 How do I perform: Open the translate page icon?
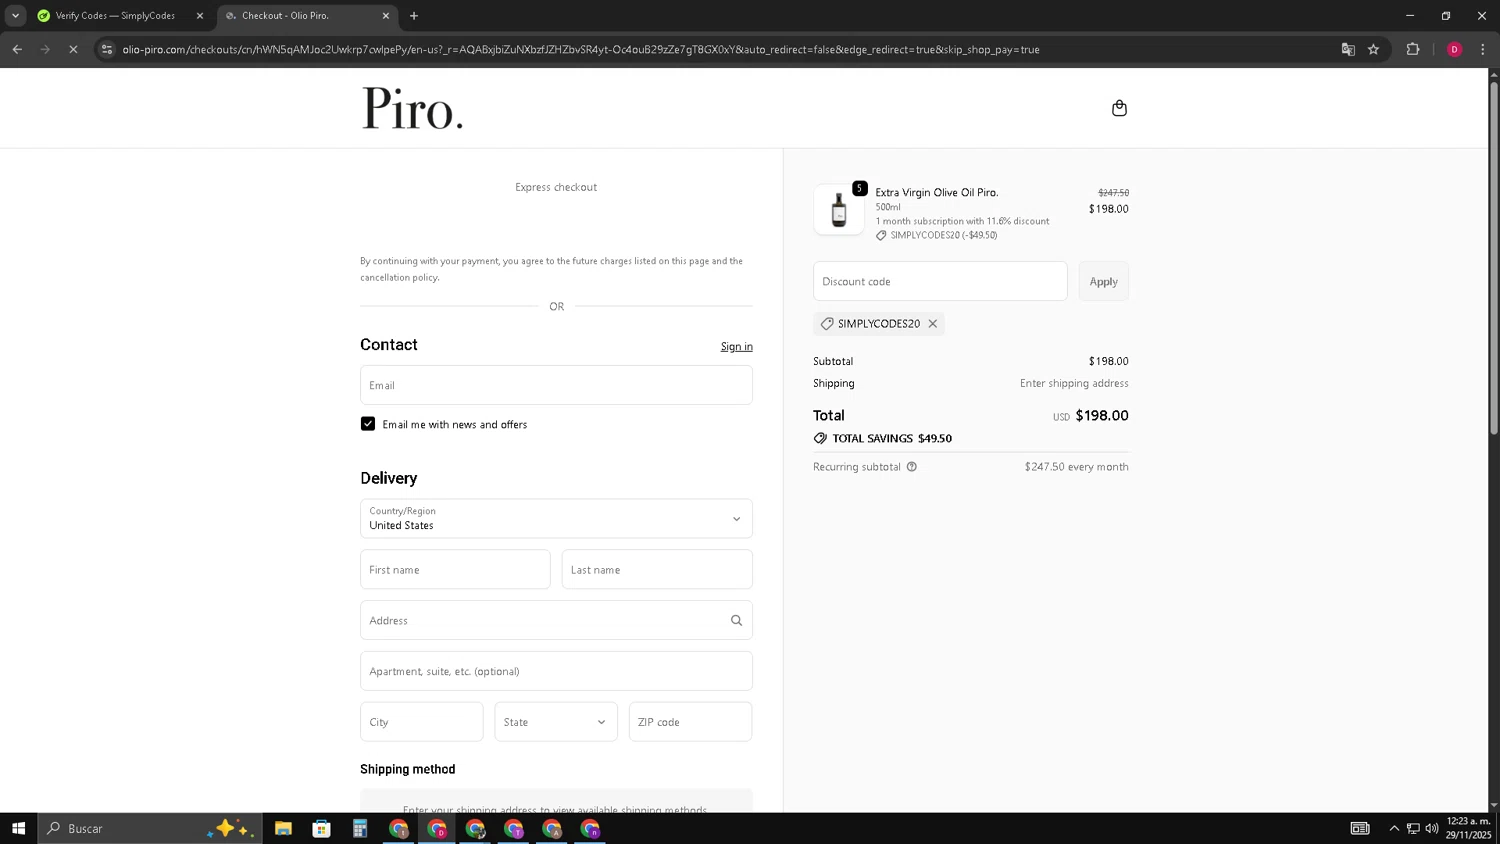pos(1348,49)
